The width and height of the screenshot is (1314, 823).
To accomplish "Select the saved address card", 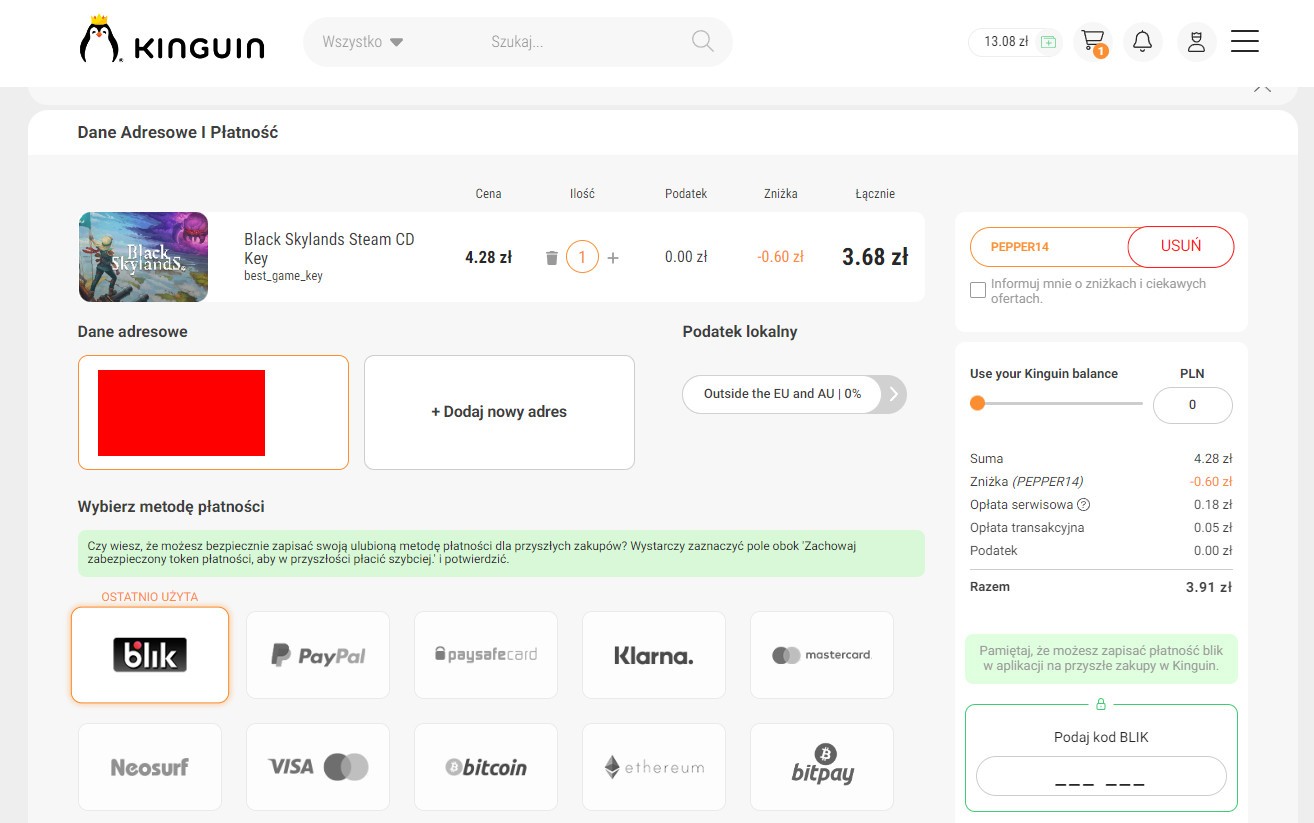I will pos(213,412).
